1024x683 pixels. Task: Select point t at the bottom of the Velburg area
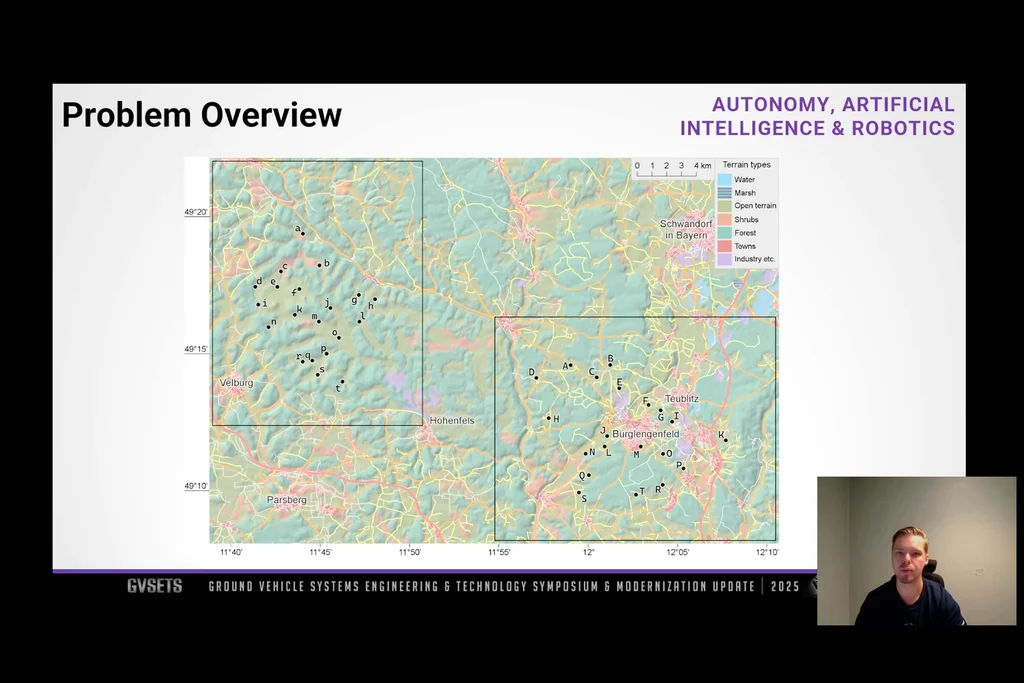(x=342, y=381)
